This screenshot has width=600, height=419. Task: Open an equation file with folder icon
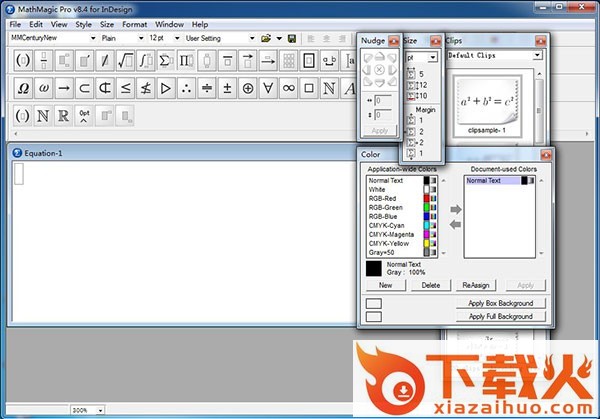click(266, 38)
